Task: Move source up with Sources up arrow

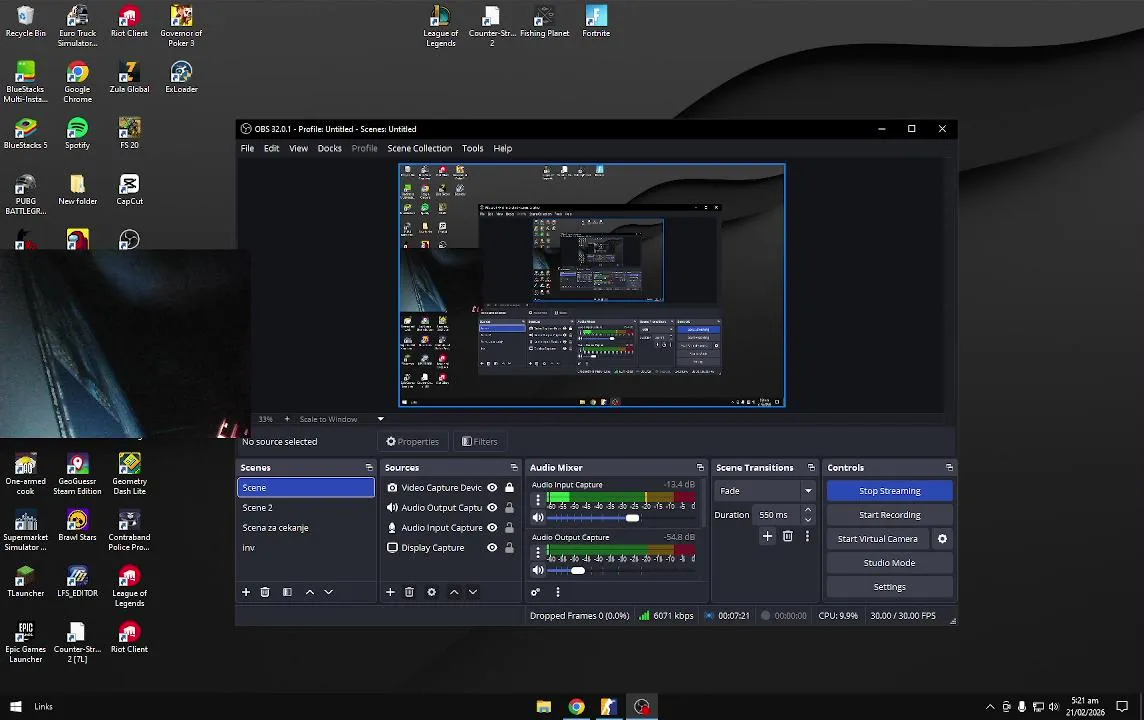Action: coord(454,592)
